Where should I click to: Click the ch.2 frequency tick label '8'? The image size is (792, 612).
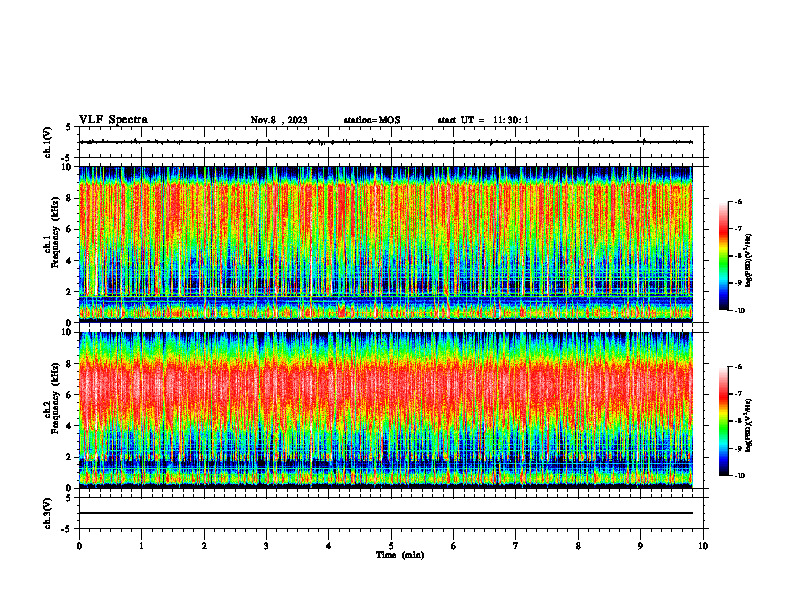coord(69,364)
